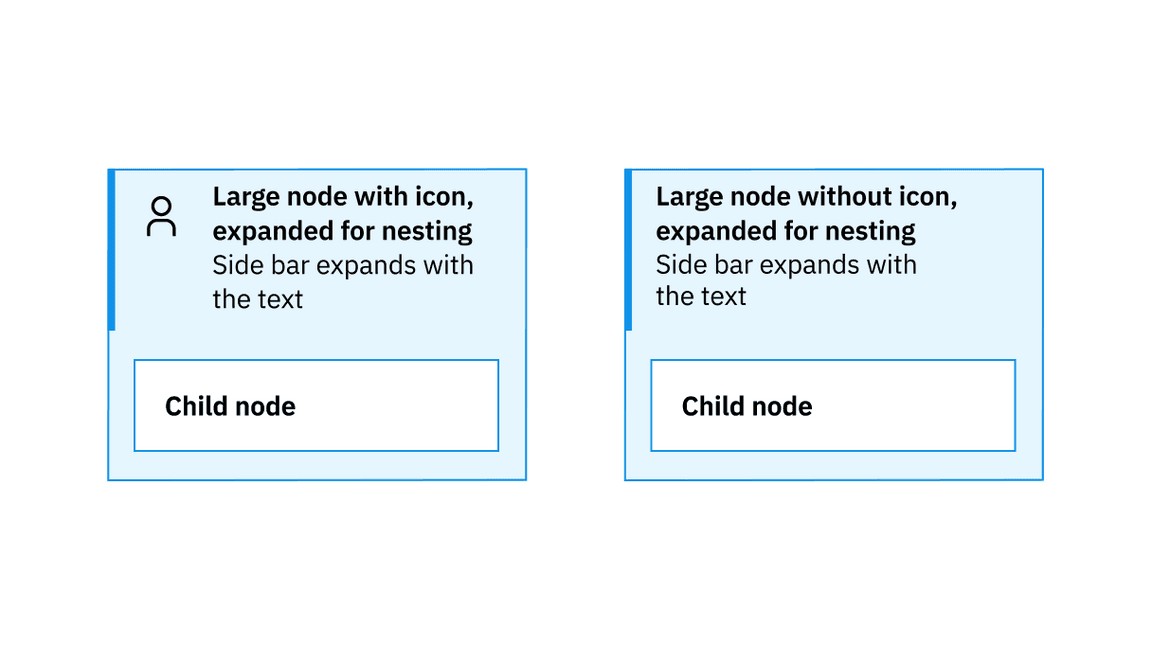Image resolution: width=1152 pixels, height=648 pixels.
Task: Click the right card's 'Side bar expands with' line
Action: tap(786, 265)
